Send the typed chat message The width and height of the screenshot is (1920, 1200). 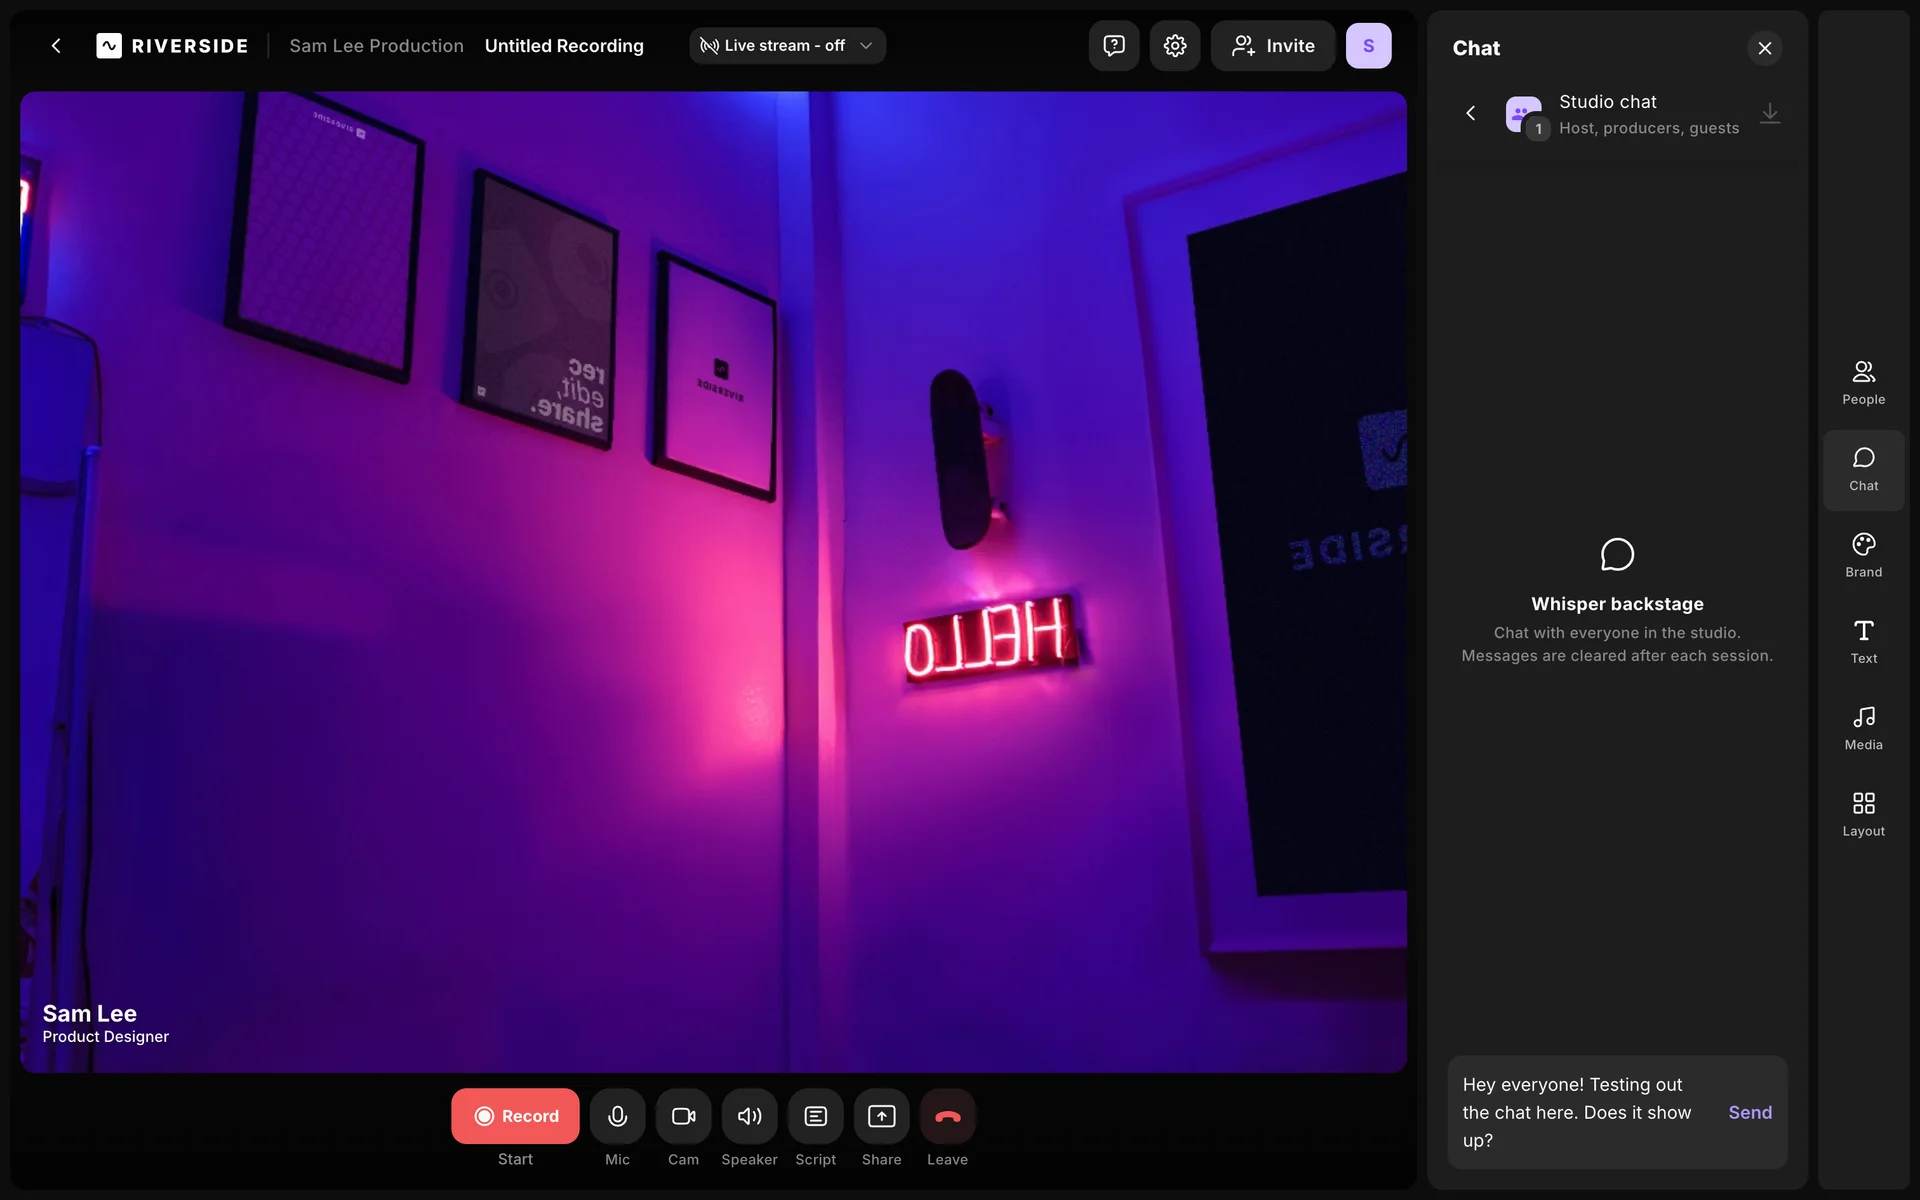click(x=1749, y=1112)
